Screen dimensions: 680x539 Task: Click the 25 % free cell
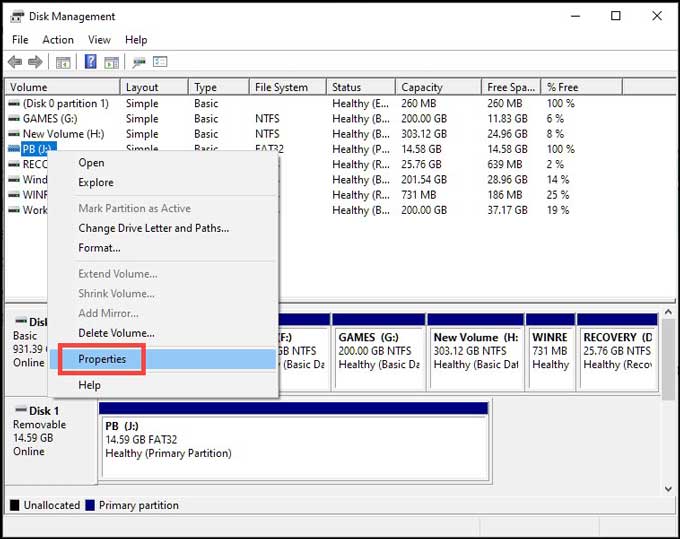pyautogui.click(x=558, y=195)
